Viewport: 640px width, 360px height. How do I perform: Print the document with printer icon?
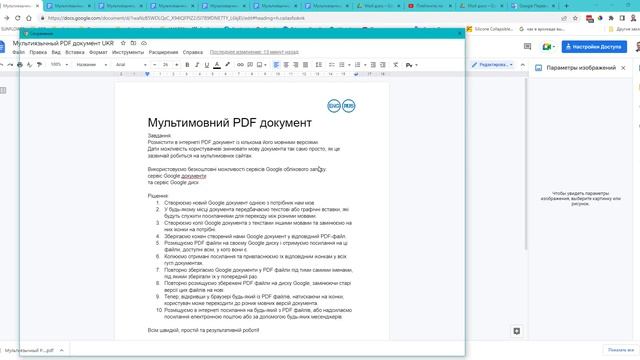point(20,64)
